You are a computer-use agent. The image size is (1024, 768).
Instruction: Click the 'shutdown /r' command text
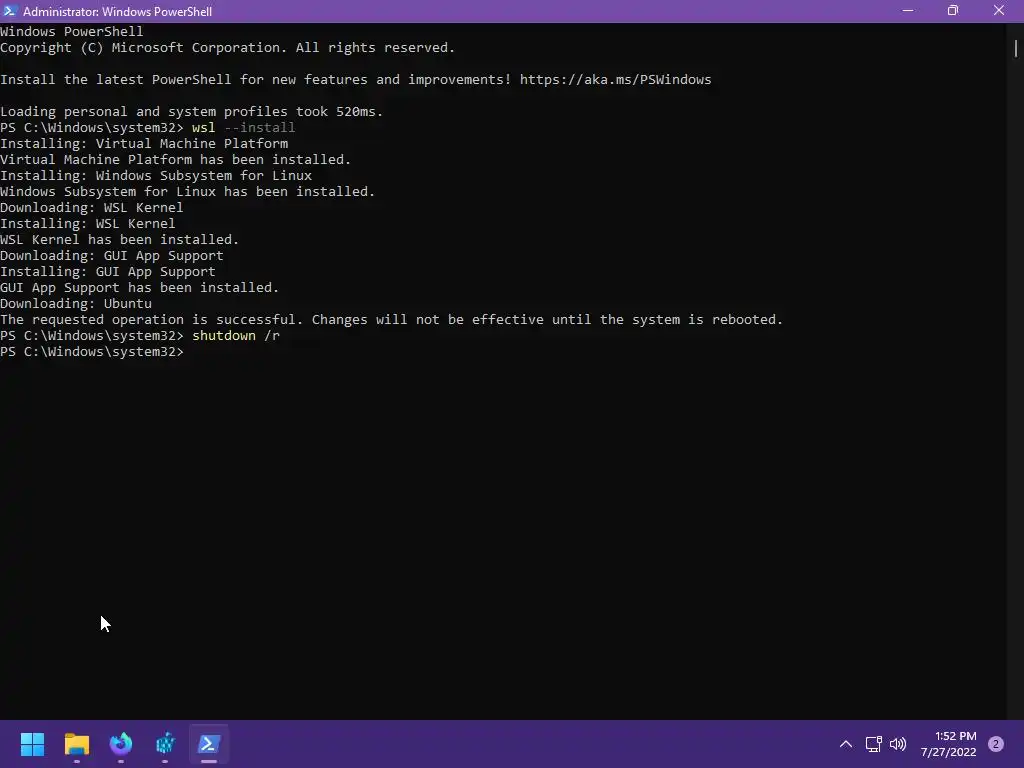point(236,336)
